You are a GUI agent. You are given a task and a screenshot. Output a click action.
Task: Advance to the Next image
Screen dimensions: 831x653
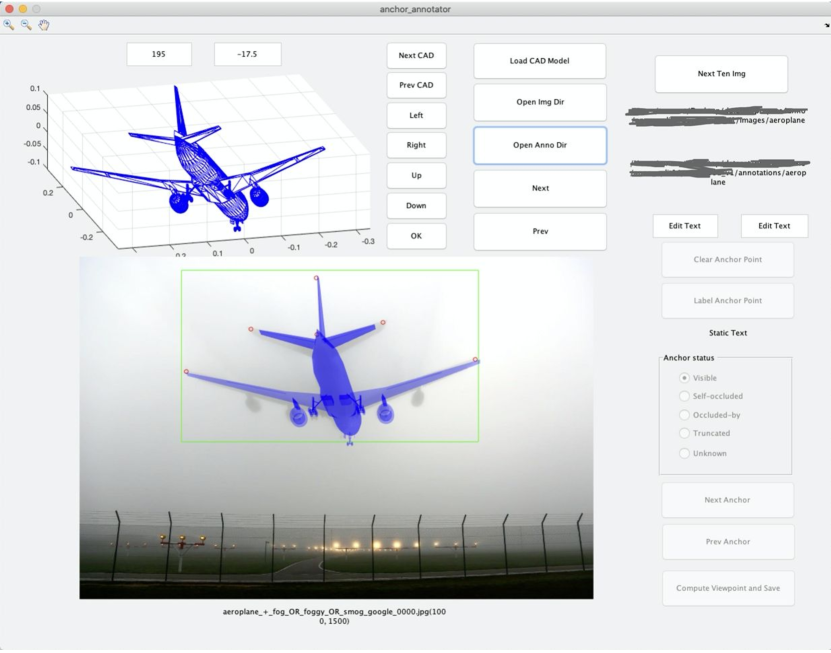[540, 188]
